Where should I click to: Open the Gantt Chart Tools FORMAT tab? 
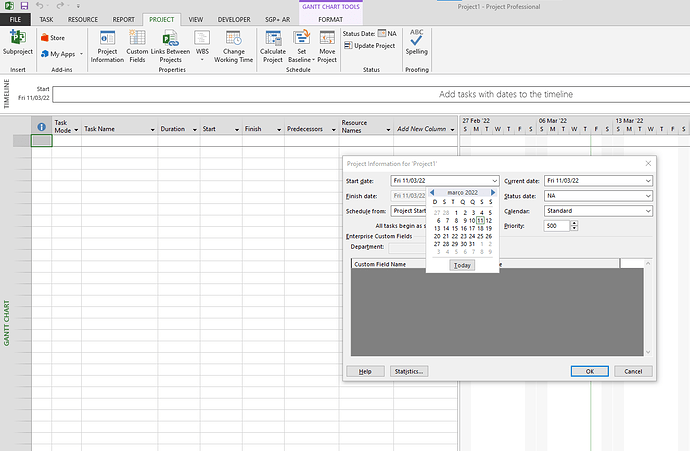coord(330,19)
